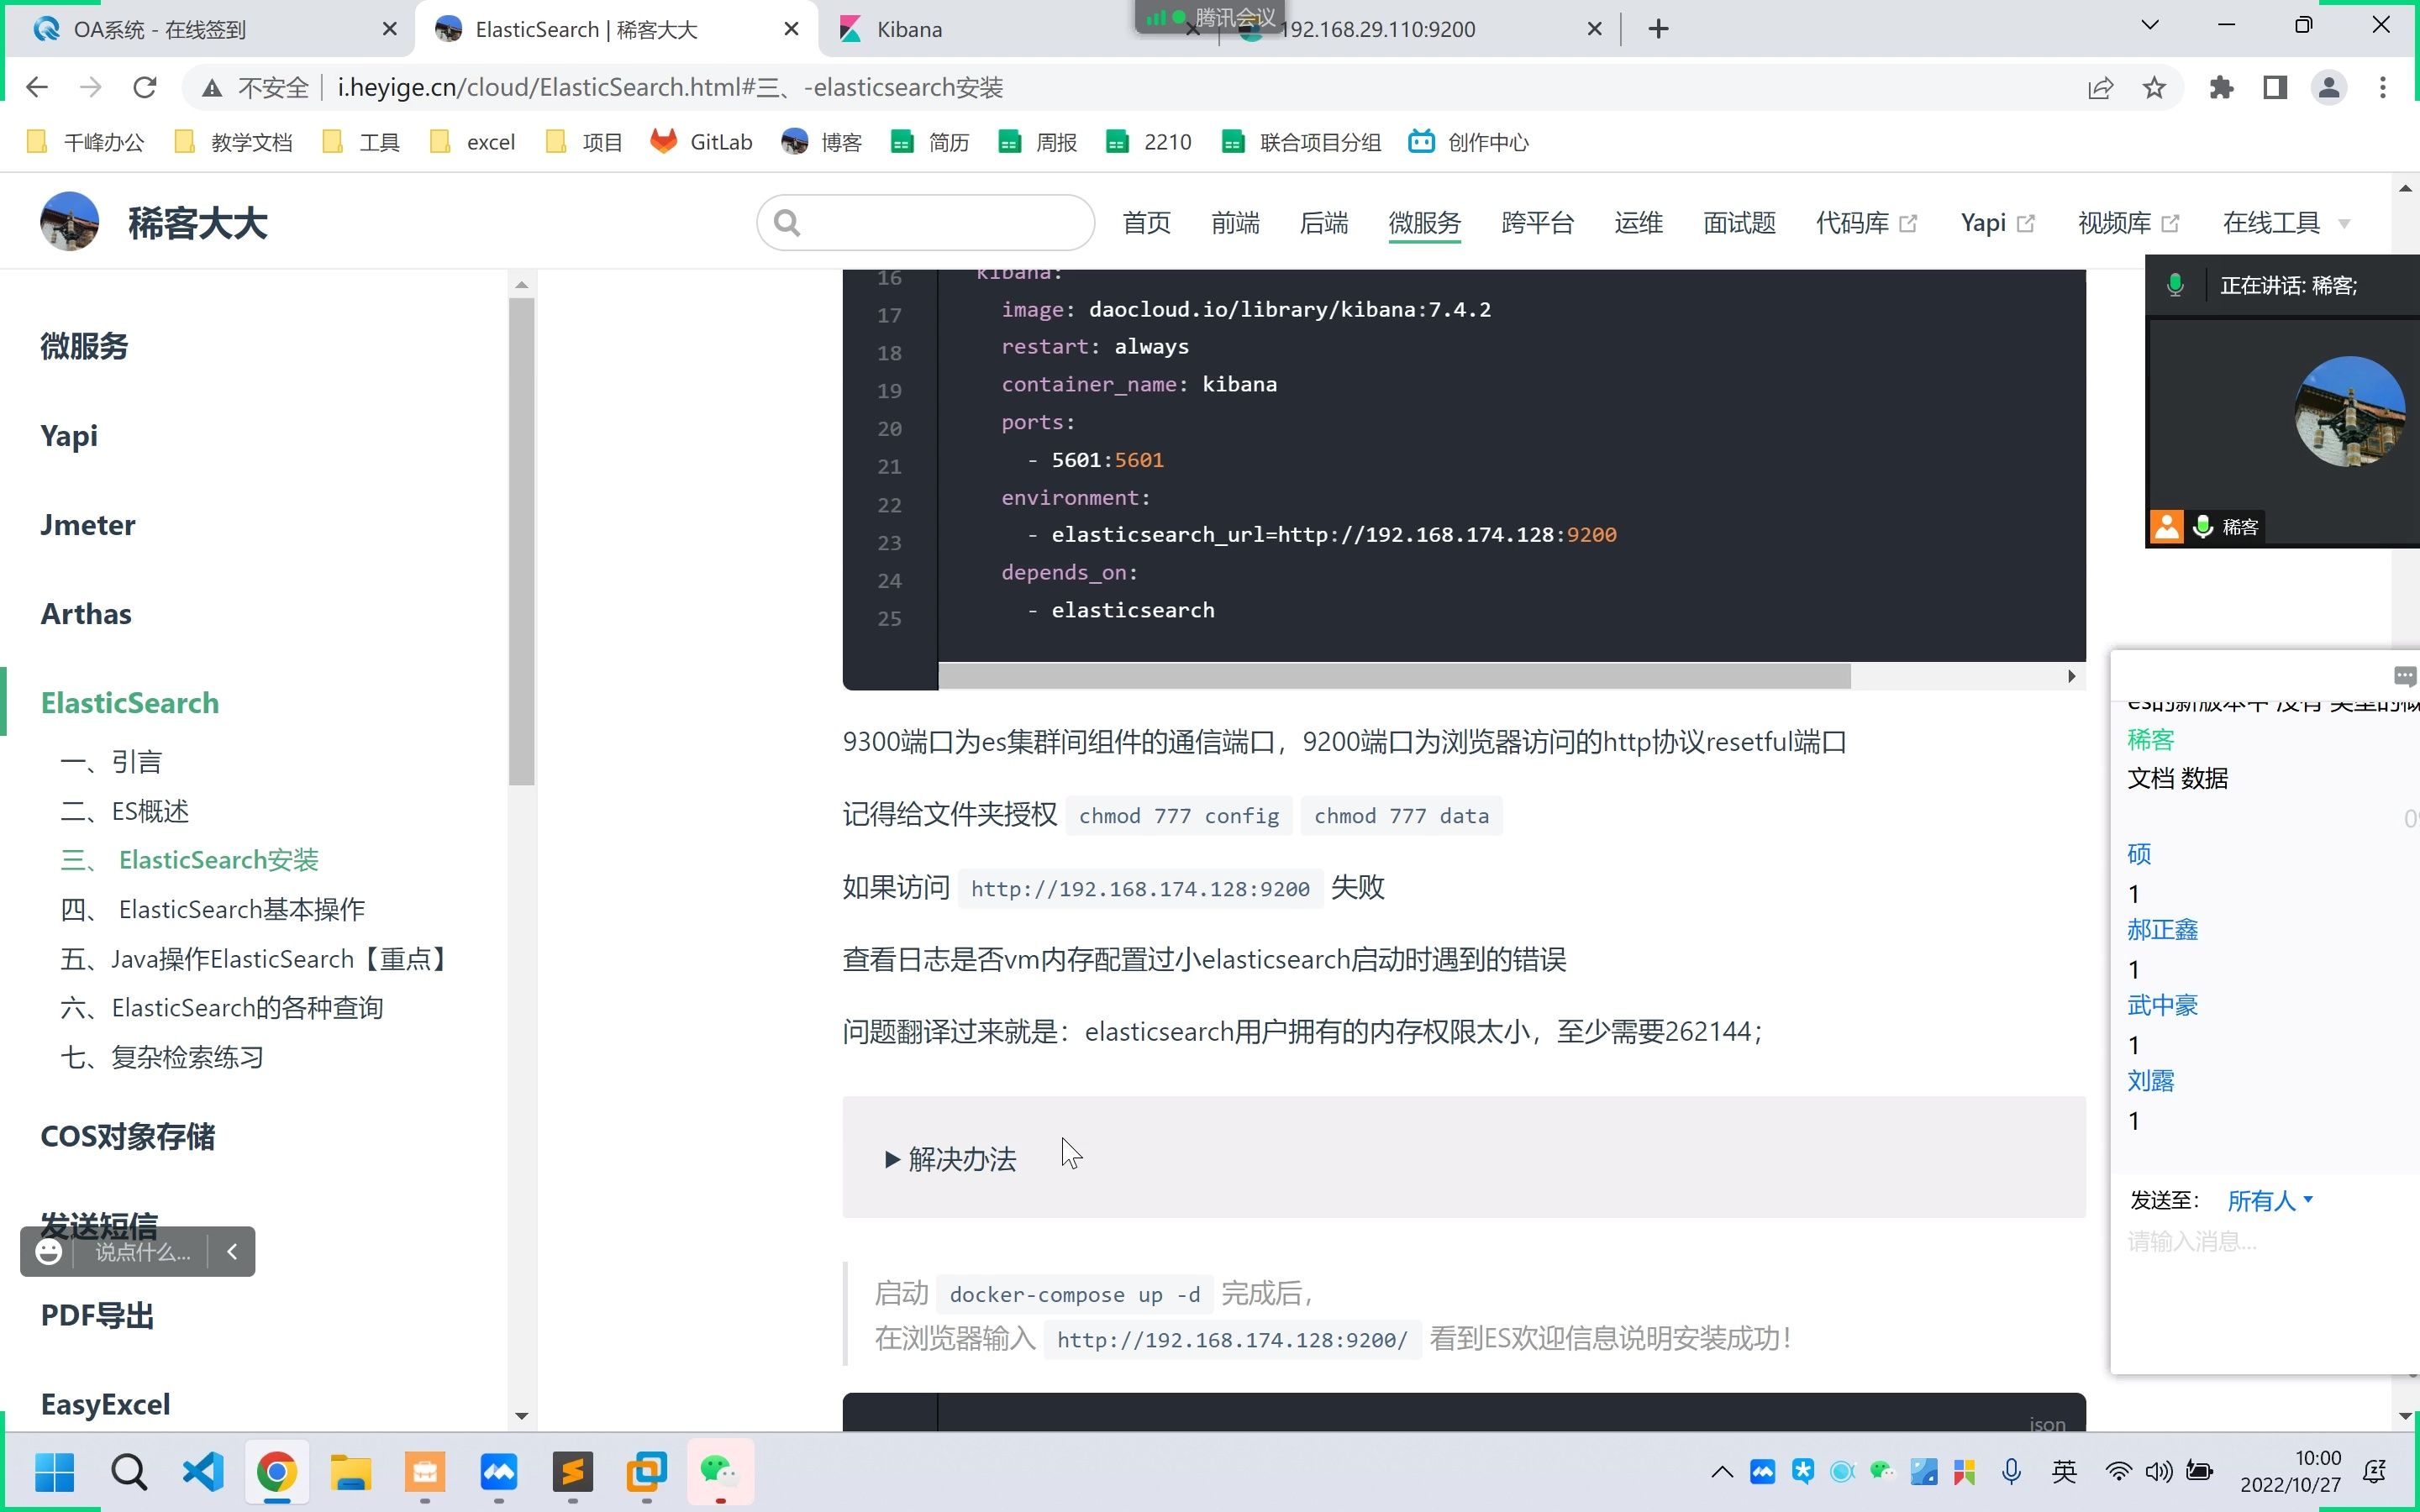2420x1512 pixels.
Task: Show hidden system tray icons
Action: point(1722,1471)
